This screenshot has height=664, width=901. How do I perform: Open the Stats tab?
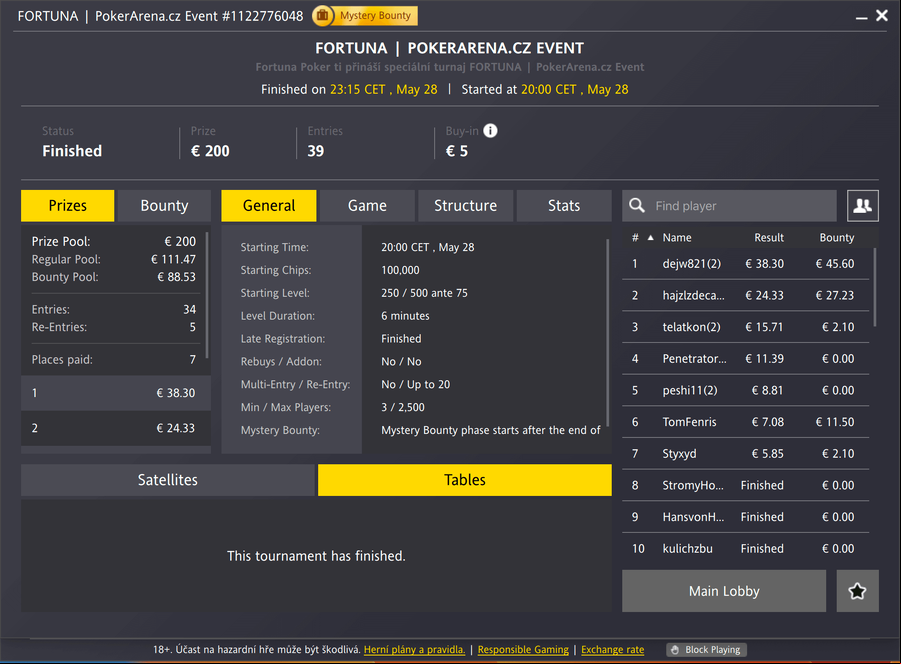coord(564,206)
